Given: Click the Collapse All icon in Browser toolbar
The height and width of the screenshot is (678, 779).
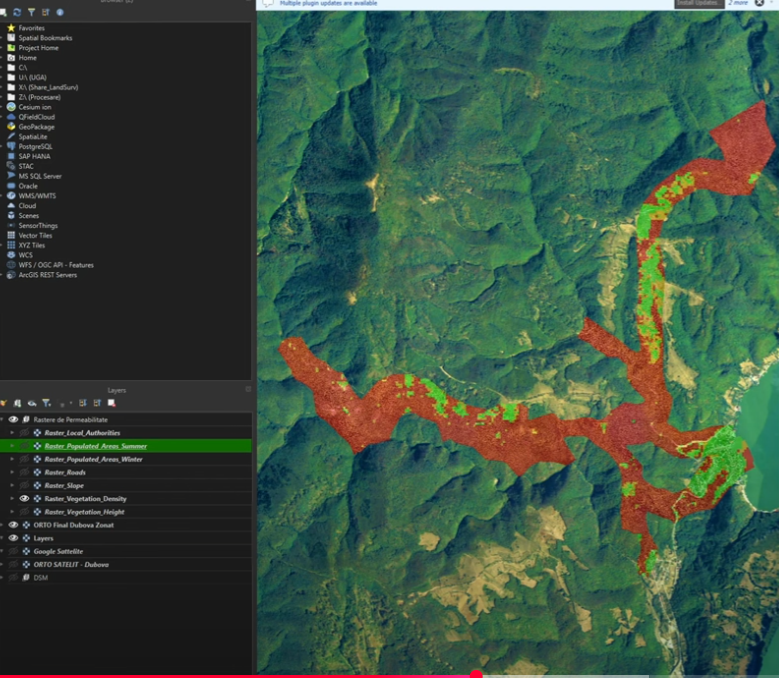Looking at the screenshot, I should tap(45, 12).
